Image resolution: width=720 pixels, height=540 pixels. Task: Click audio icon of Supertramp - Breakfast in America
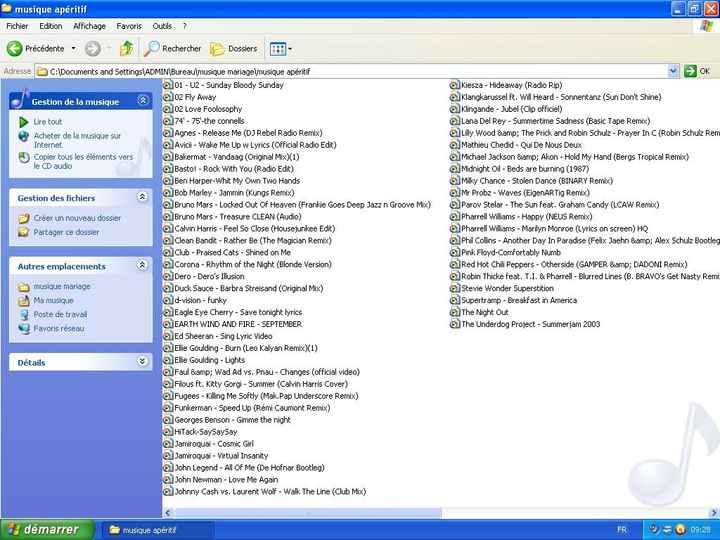pos(455,300)
